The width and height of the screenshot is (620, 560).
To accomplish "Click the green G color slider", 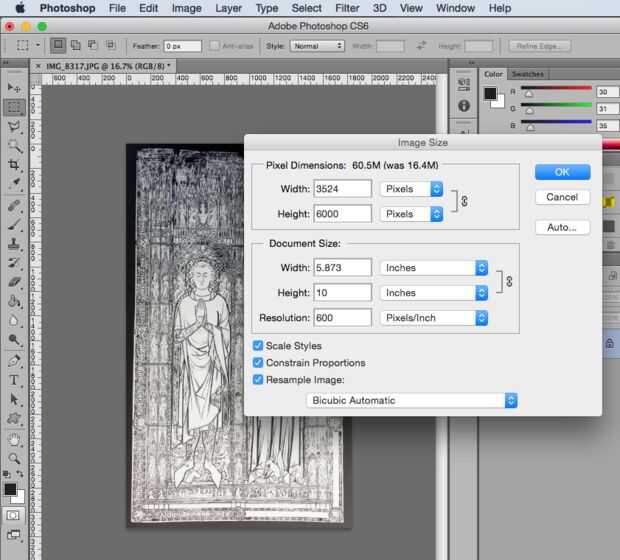I will [556, 105].
